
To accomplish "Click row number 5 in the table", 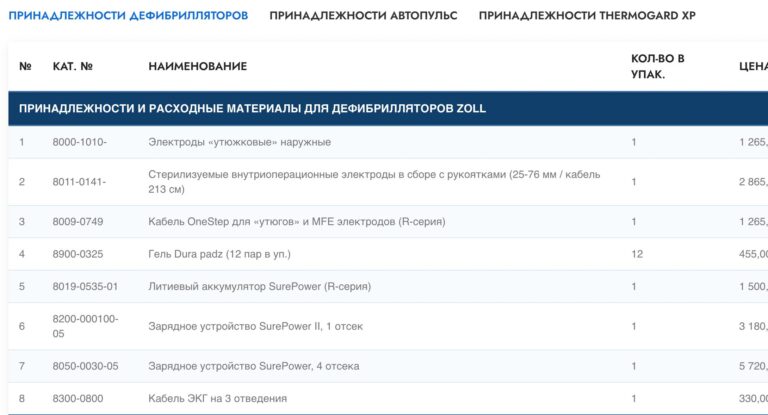I will pos(22,286).
